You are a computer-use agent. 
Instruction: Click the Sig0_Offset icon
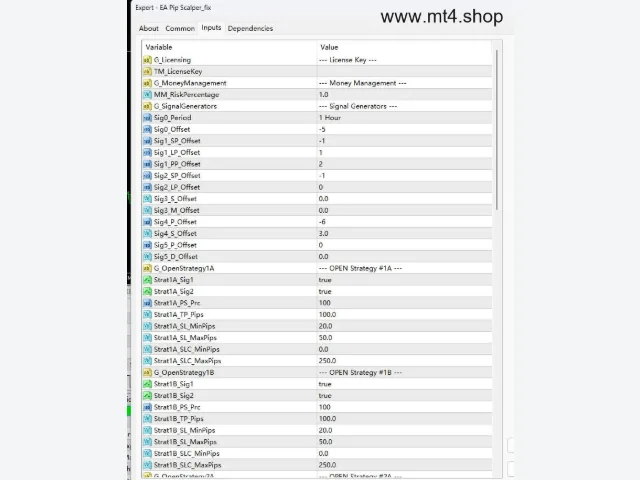(x=147, y=129)
